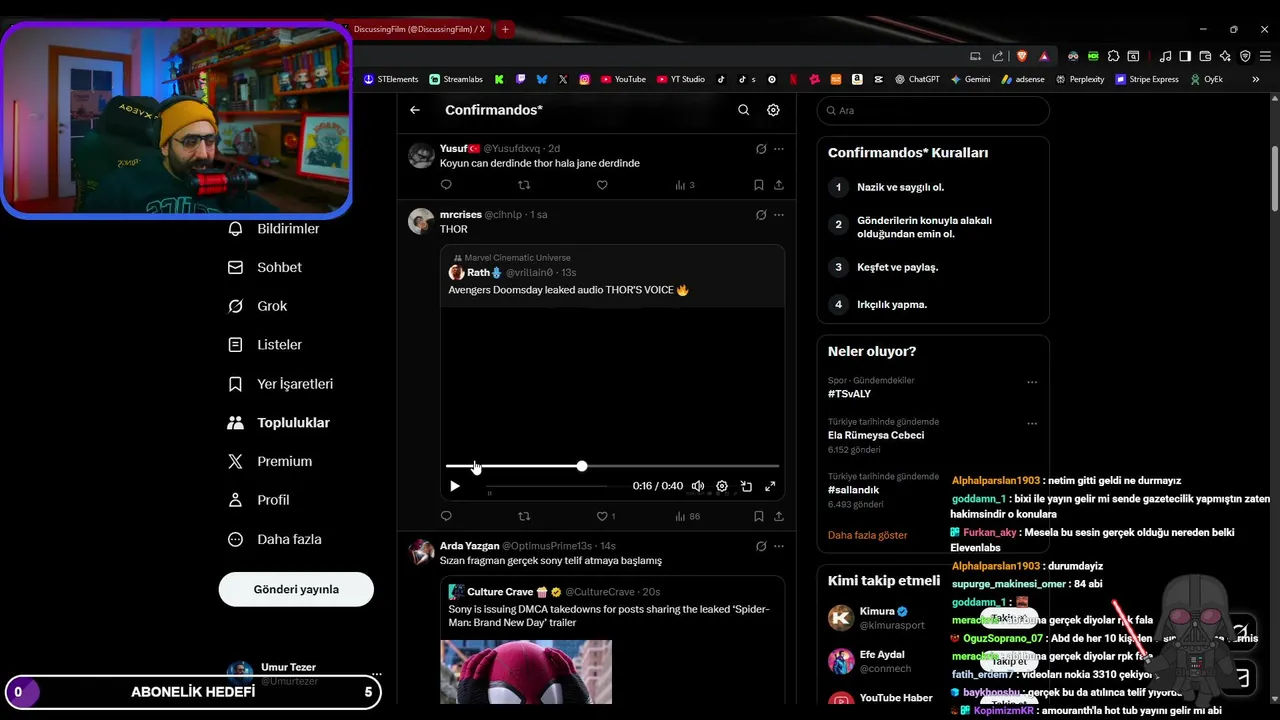This screenshot has height=720, width=1280.
Task: Open Sohbet in sidebar
Action: [x=279, y=267]
